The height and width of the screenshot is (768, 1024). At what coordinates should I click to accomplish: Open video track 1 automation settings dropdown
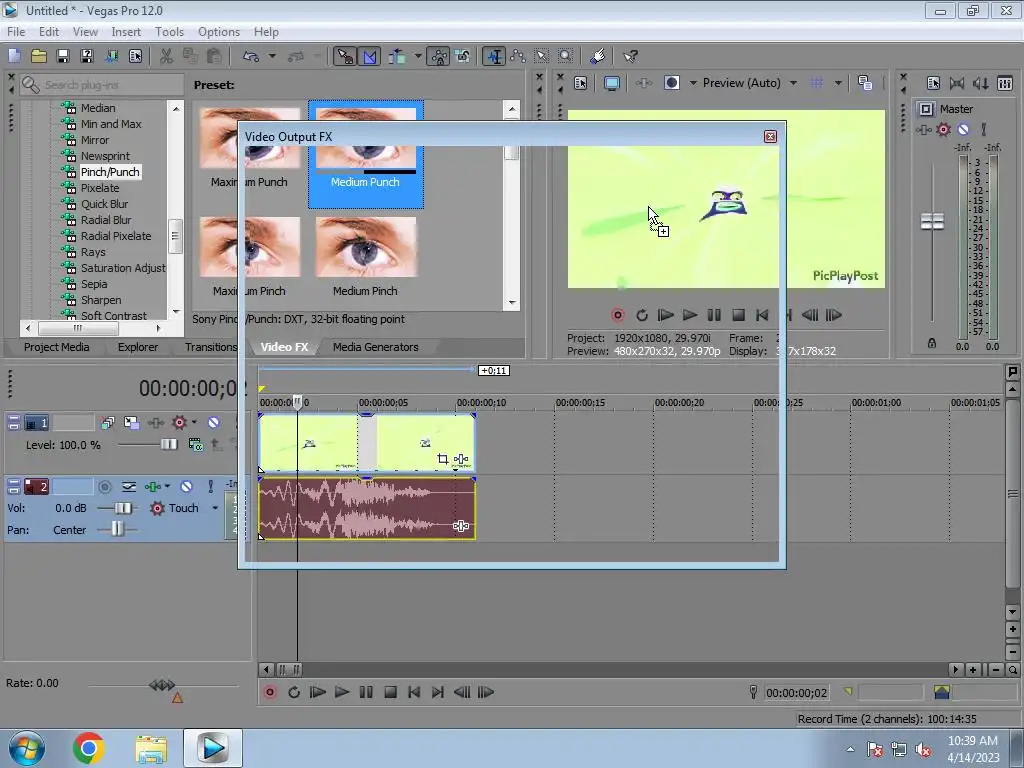click(195, 423)
